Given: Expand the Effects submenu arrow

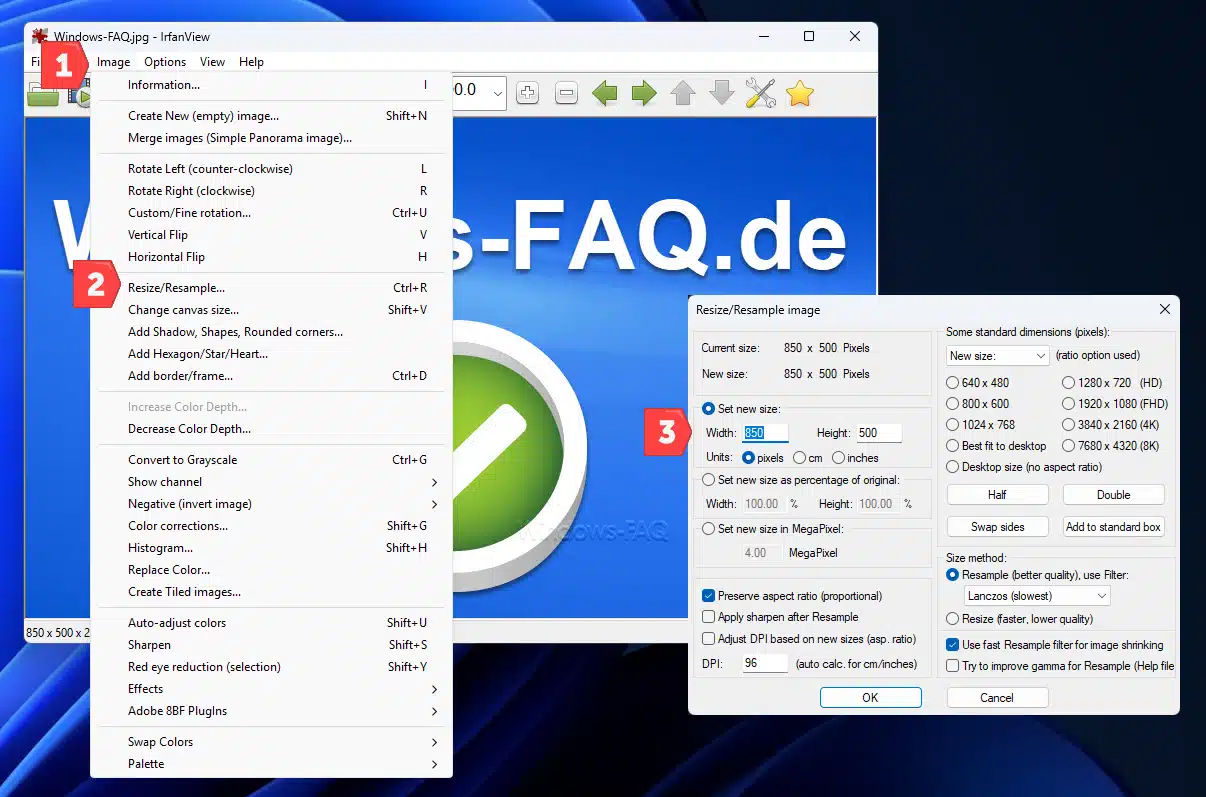Looking at the screenshot, I should click(x=435, y=689).
